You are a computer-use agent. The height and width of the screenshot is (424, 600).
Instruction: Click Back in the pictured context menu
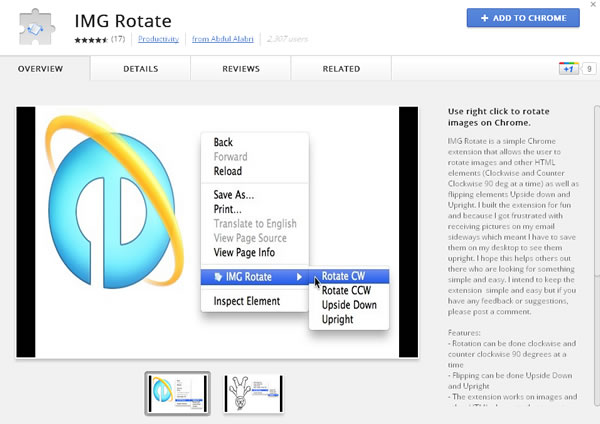[223, 142]
